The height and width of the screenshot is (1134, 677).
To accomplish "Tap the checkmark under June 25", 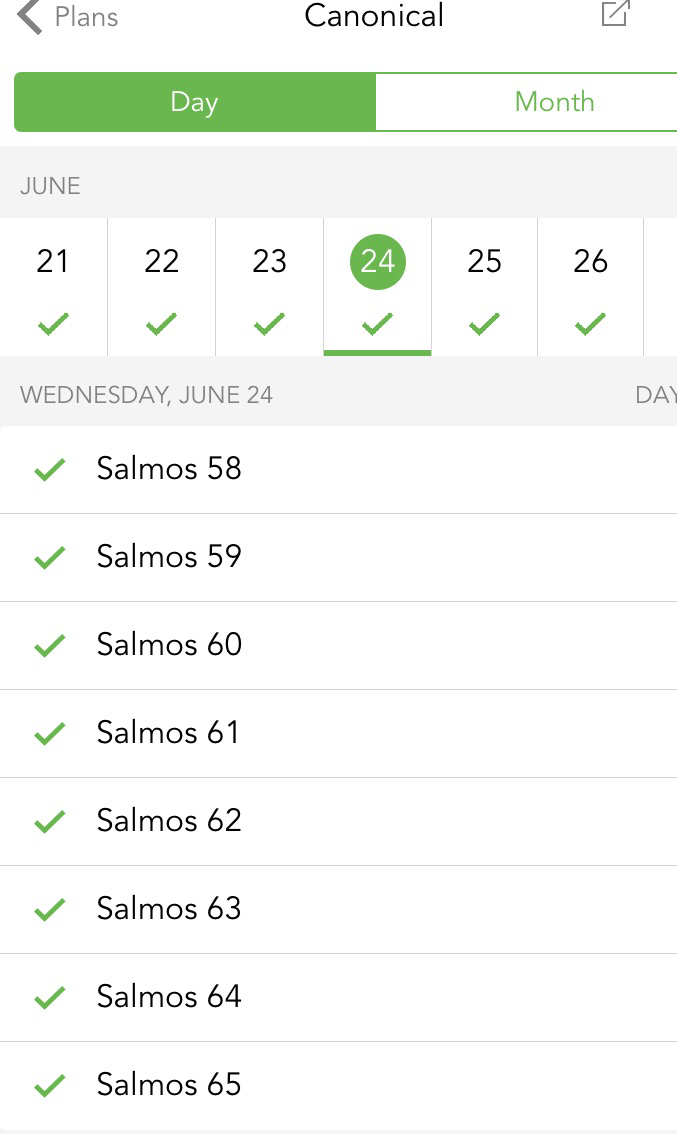I will (484, 324).
